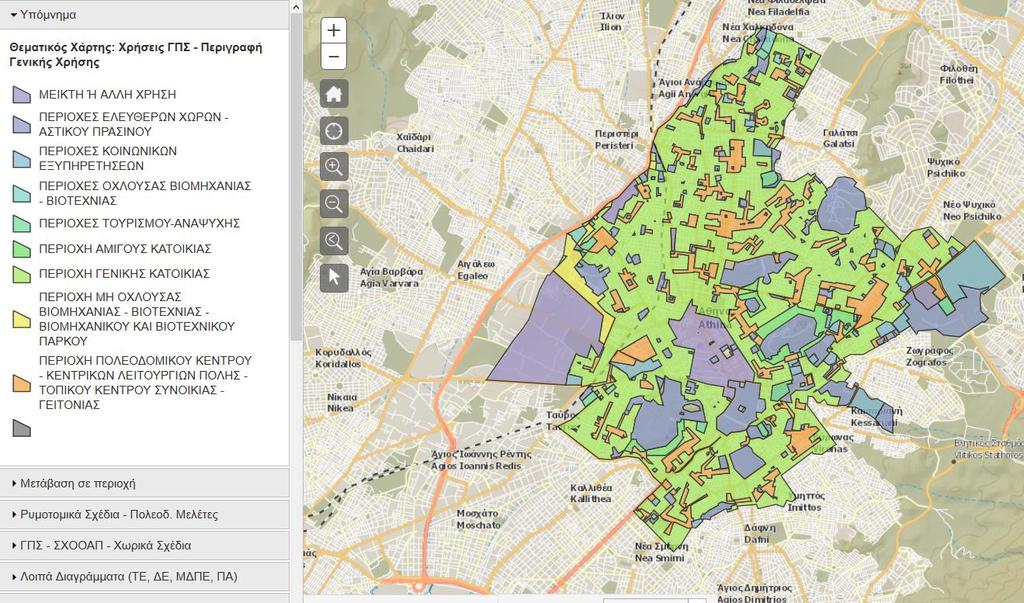Screen dimensions: 1024x603
Task: Select the arrow pointer tool
Action: [x=334, y=278]
